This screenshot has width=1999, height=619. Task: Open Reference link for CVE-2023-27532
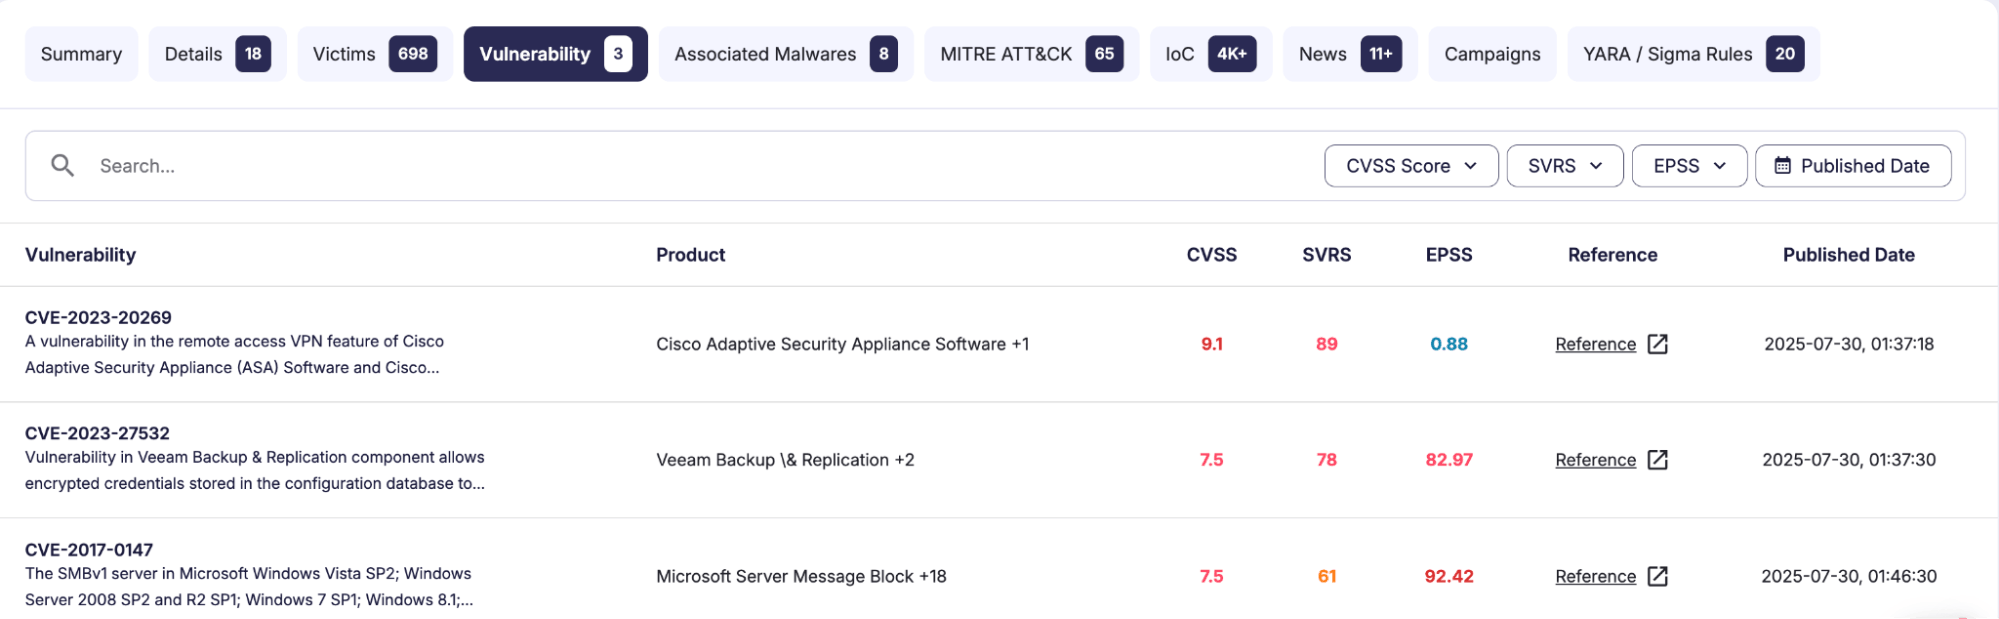[1595, 460]
